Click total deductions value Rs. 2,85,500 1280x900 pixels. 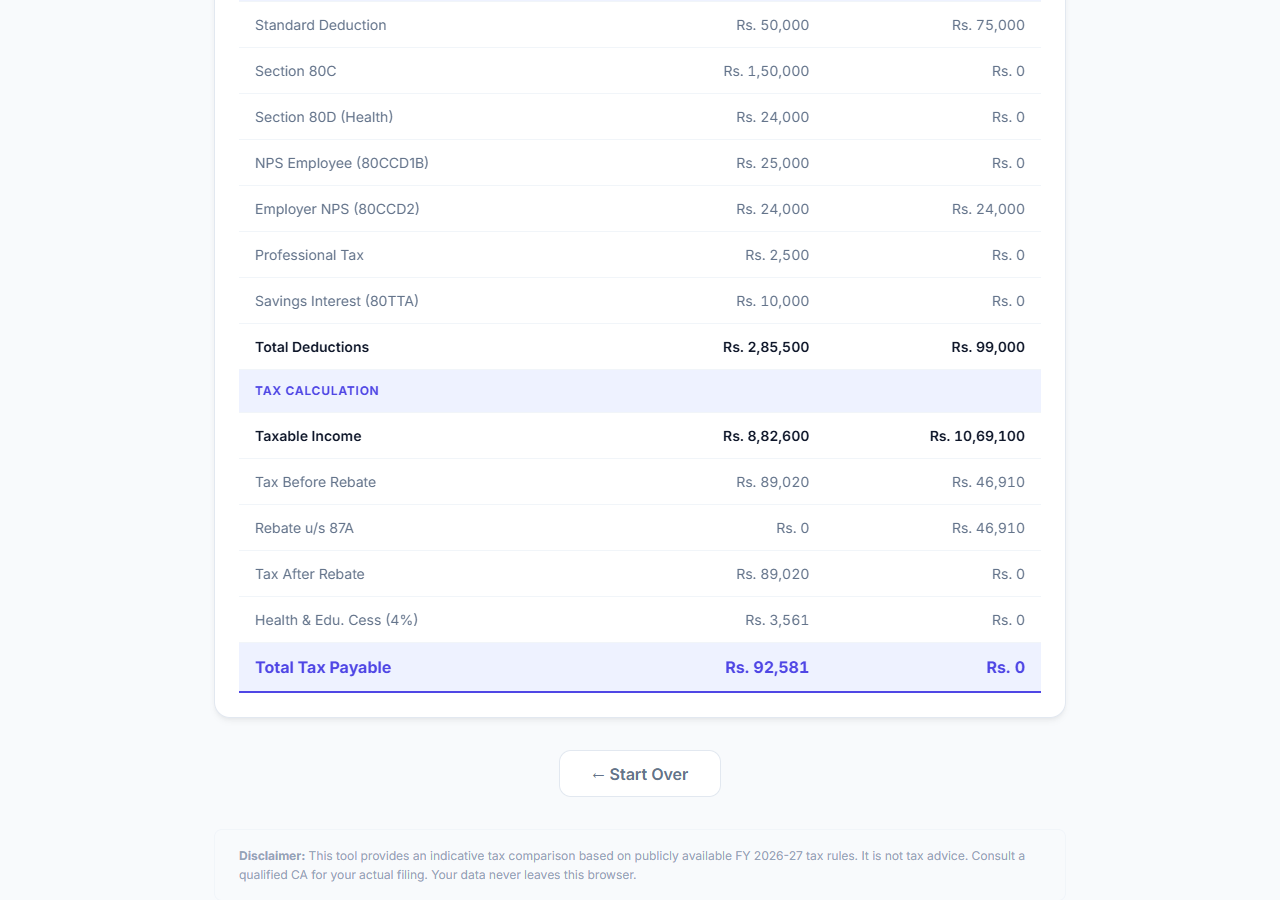tap(766, 347)
